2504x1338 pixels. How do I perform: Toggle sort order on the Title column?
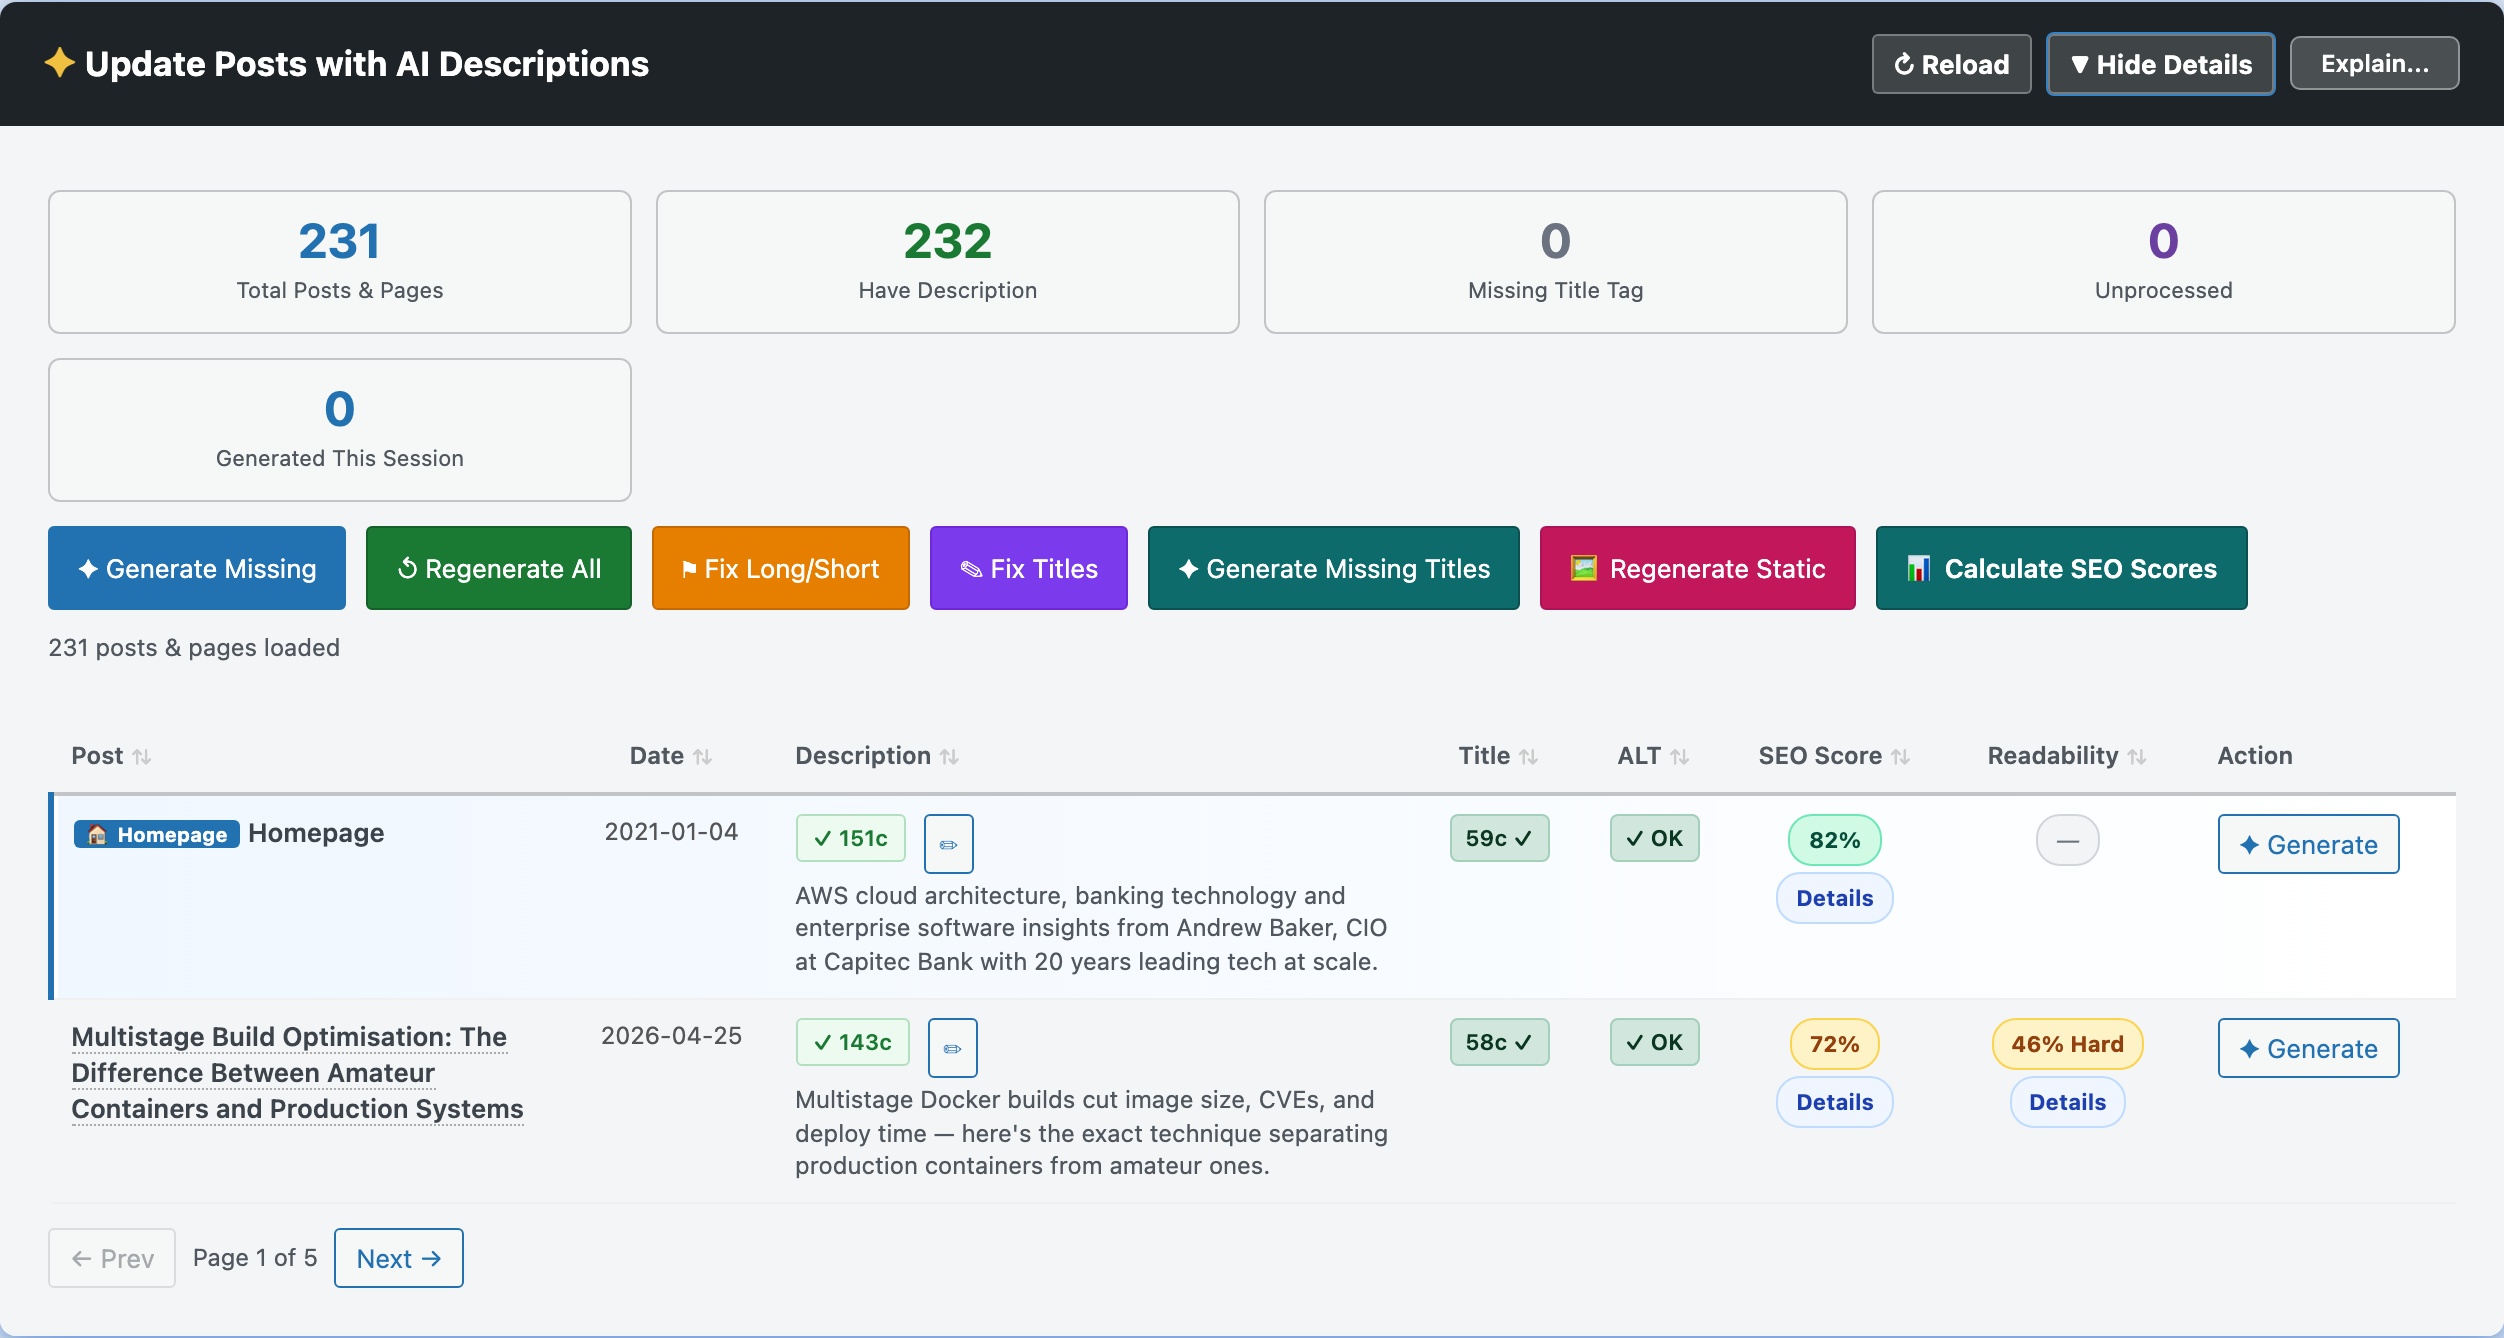tap(1529, 756)
